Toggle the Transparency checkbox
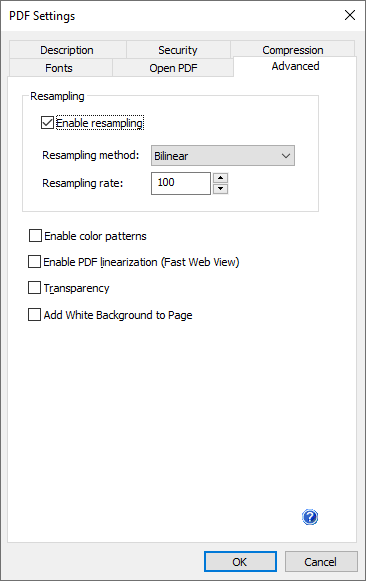 tap(34, 288)
